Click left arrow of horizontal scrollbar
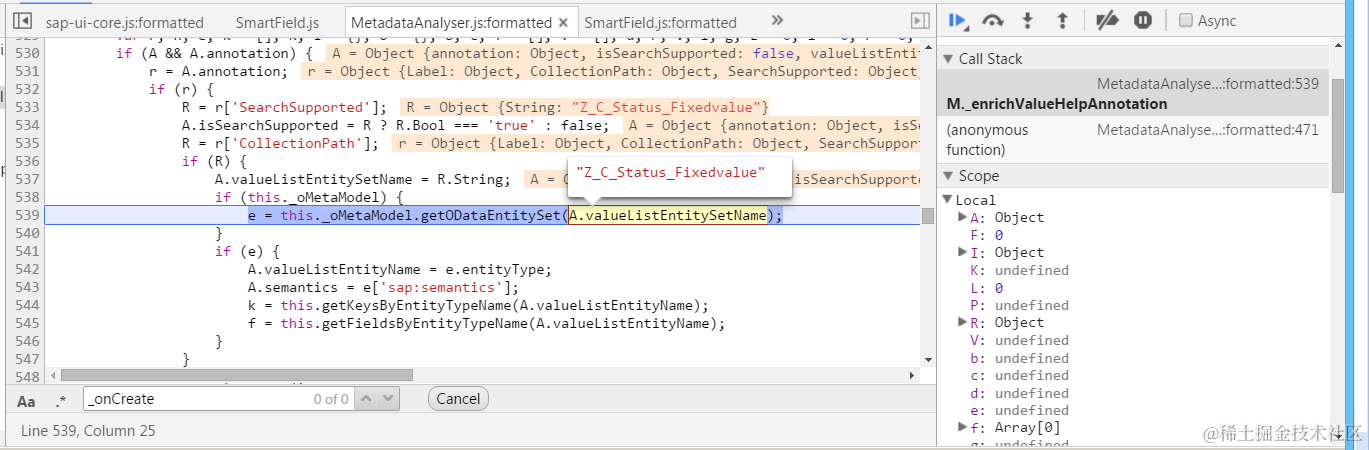Screen dimensions: 1369x450 click(x=52, y=375)
